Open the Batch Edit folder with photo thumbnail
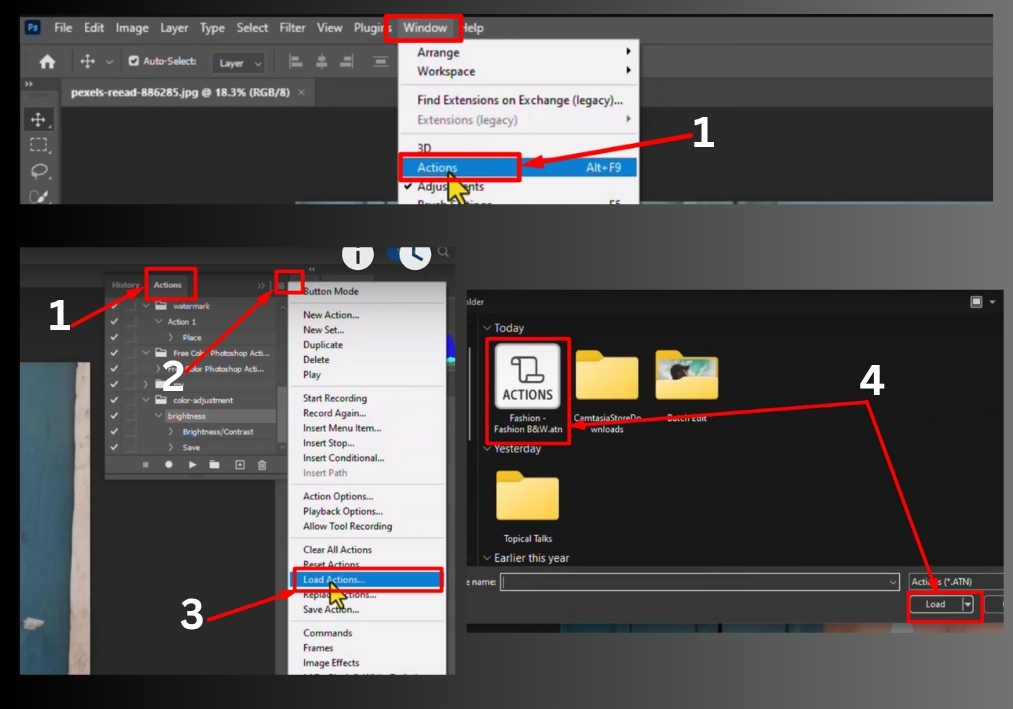This screenshot has height=709, width=1013. 686,385
